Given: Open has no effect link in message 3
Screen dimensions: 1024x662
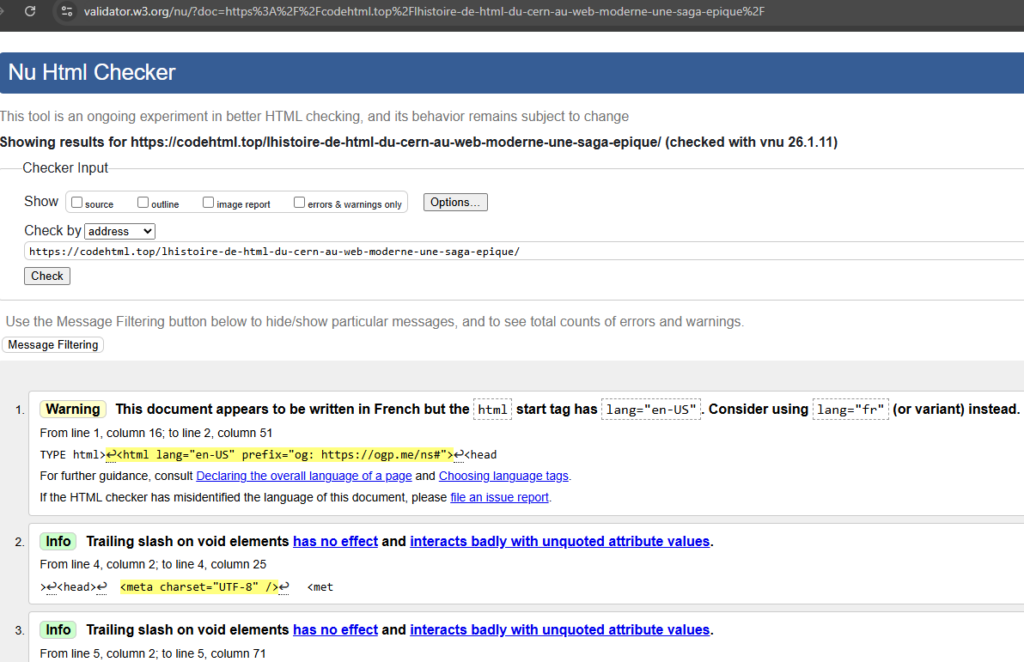Looking at the screenshot, I should 335,629.
